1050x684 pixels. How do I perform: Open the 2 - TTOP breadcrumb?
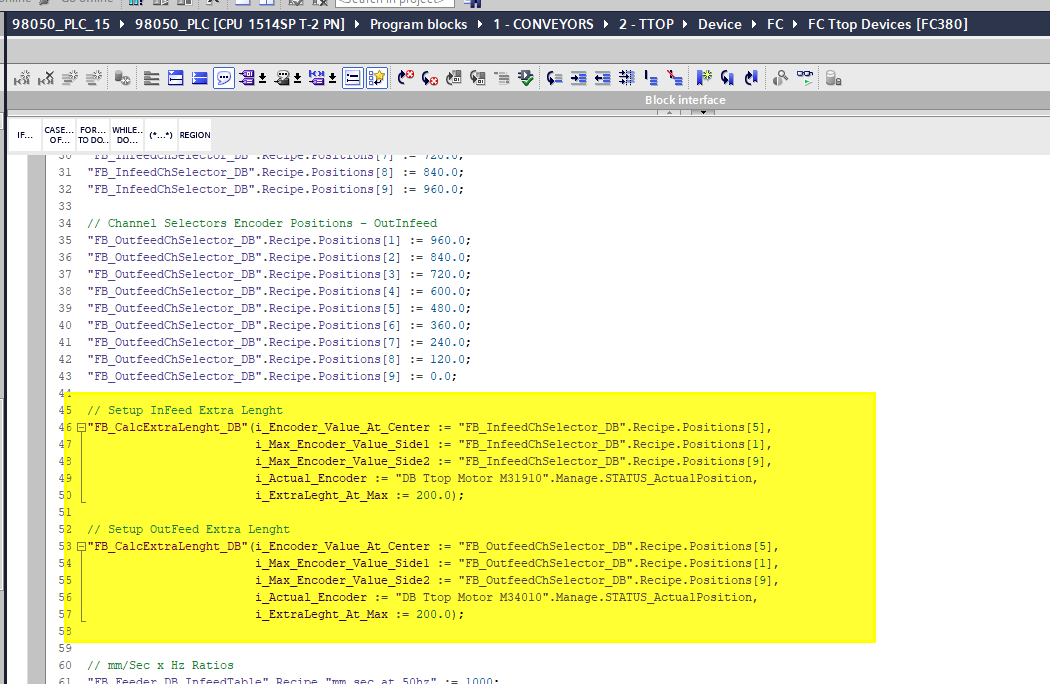(x=646, y=24)
